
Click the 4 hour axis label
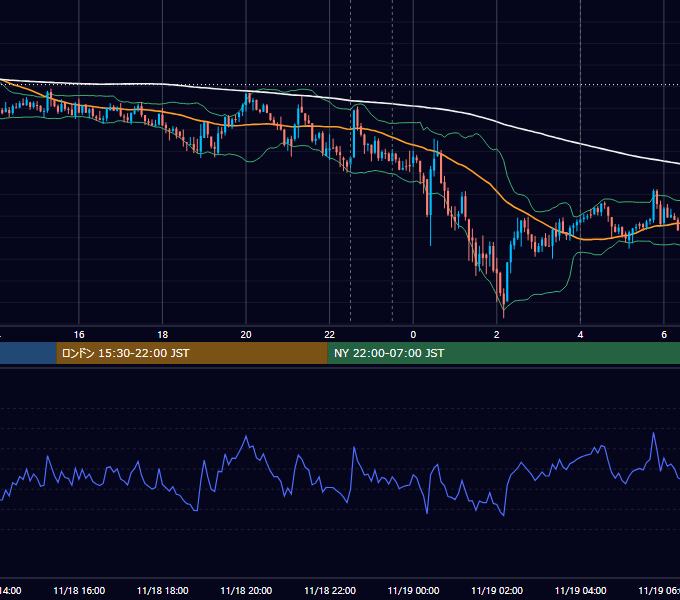[580, 335]
